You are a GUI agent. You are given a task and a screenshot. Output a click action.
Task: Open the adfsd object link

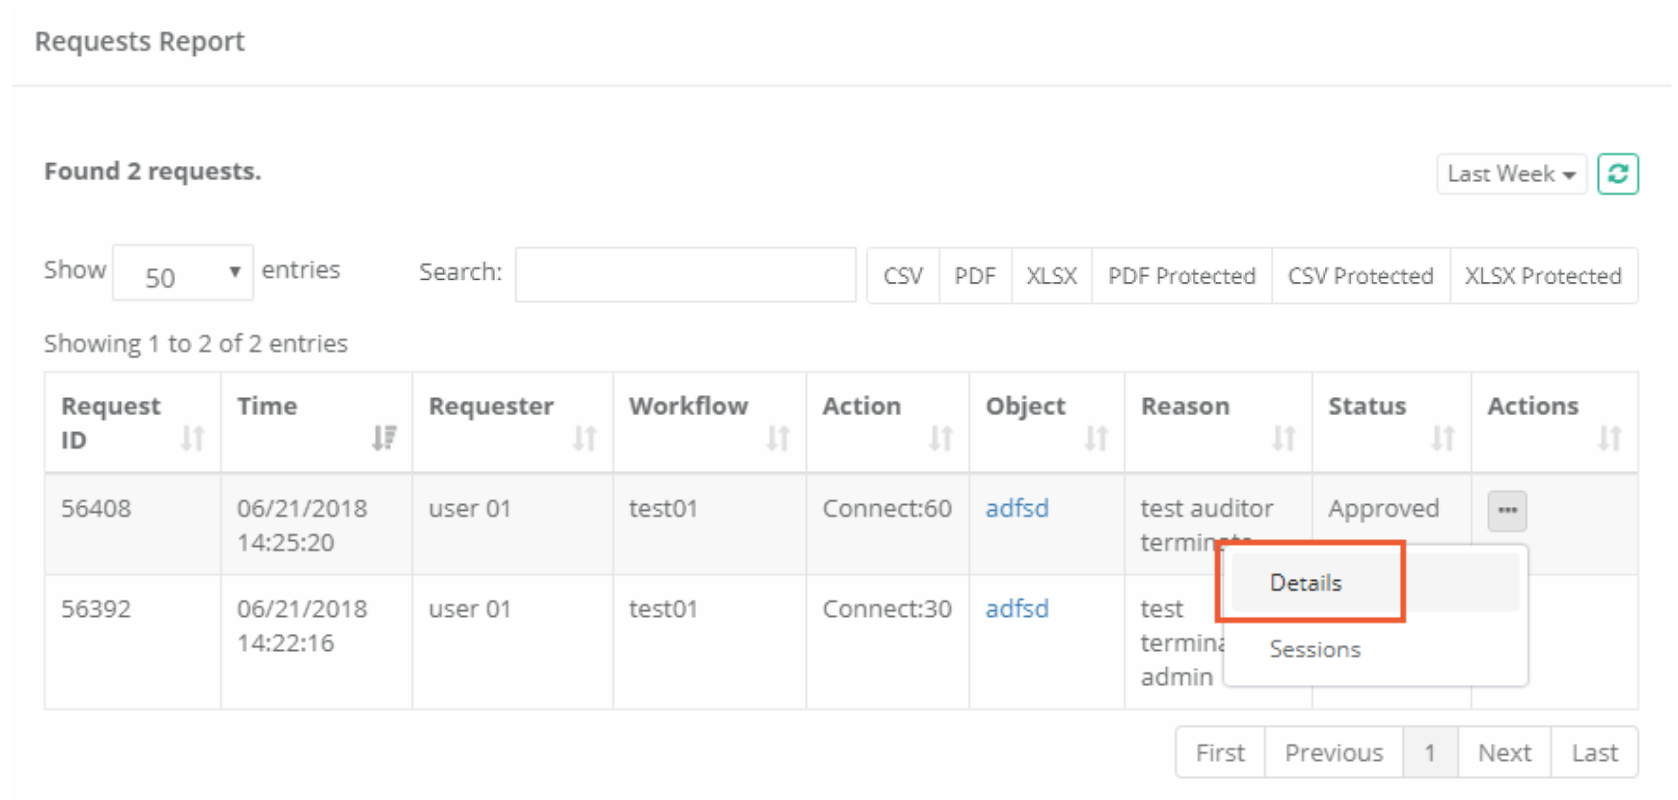click(1017, 509)
